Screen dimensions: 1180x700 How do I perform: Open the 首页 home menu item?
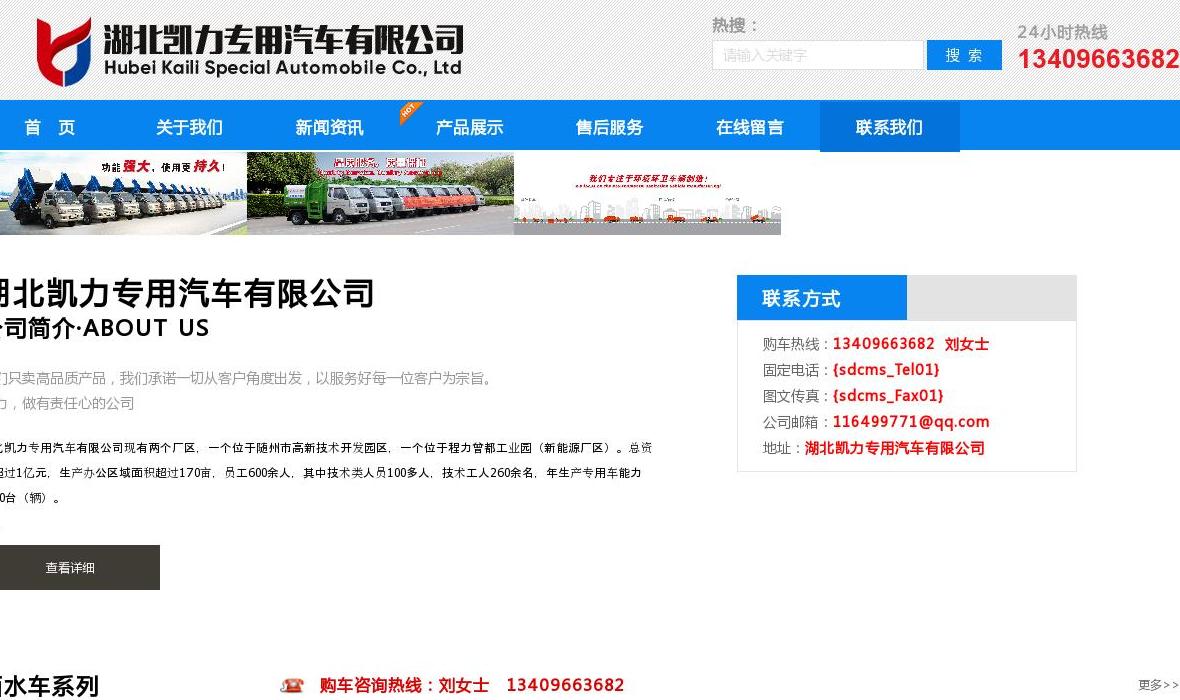(x=50, y=127)
